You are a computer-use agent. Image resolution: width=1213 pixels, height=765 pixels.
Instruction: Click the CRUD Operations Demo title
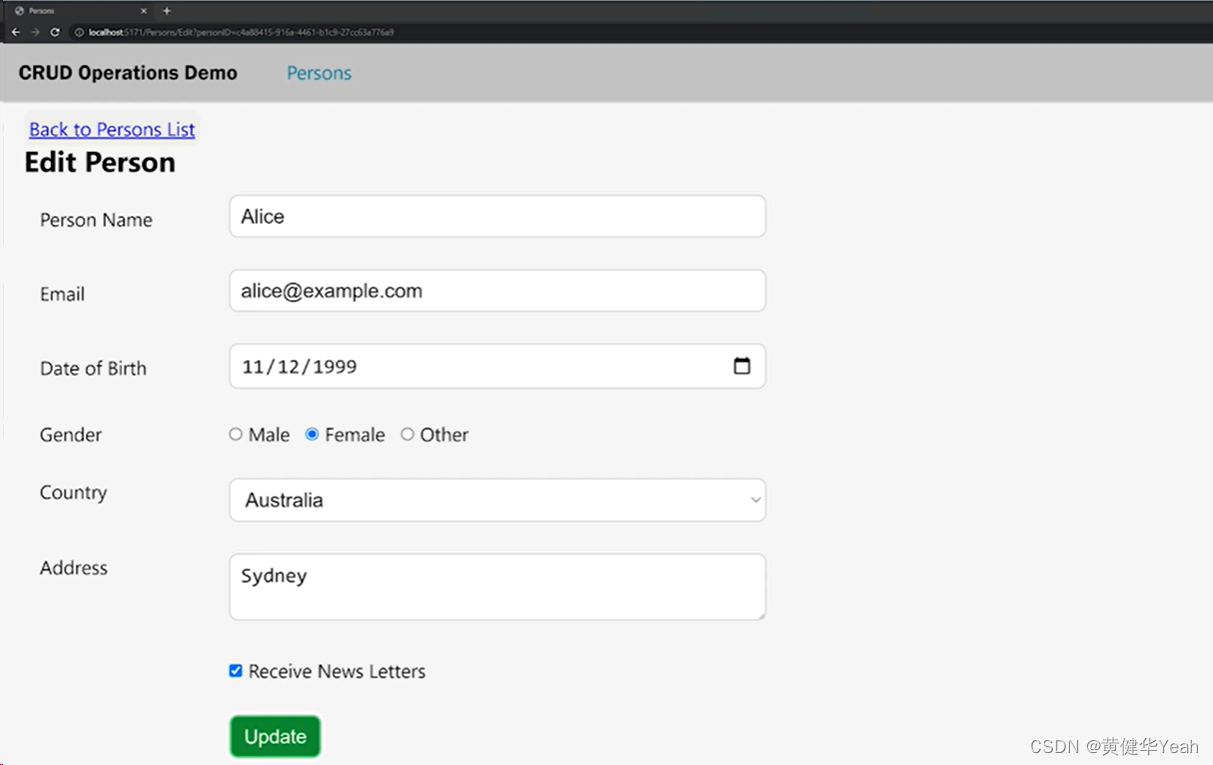128,73
